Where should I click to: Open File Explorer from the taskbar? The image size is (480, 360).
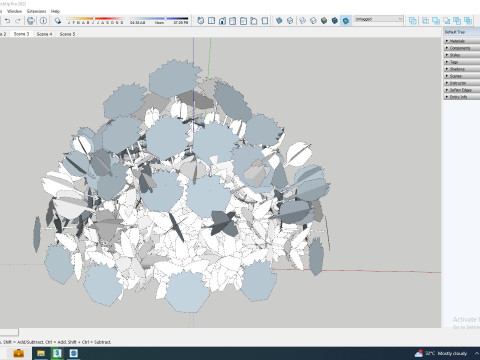click(x=41, y=353)
